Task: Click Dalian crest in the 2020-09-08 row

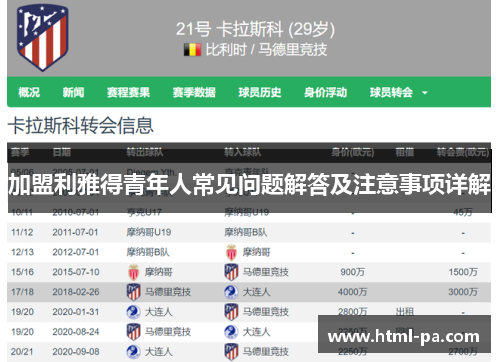Action: coord(133,352)
